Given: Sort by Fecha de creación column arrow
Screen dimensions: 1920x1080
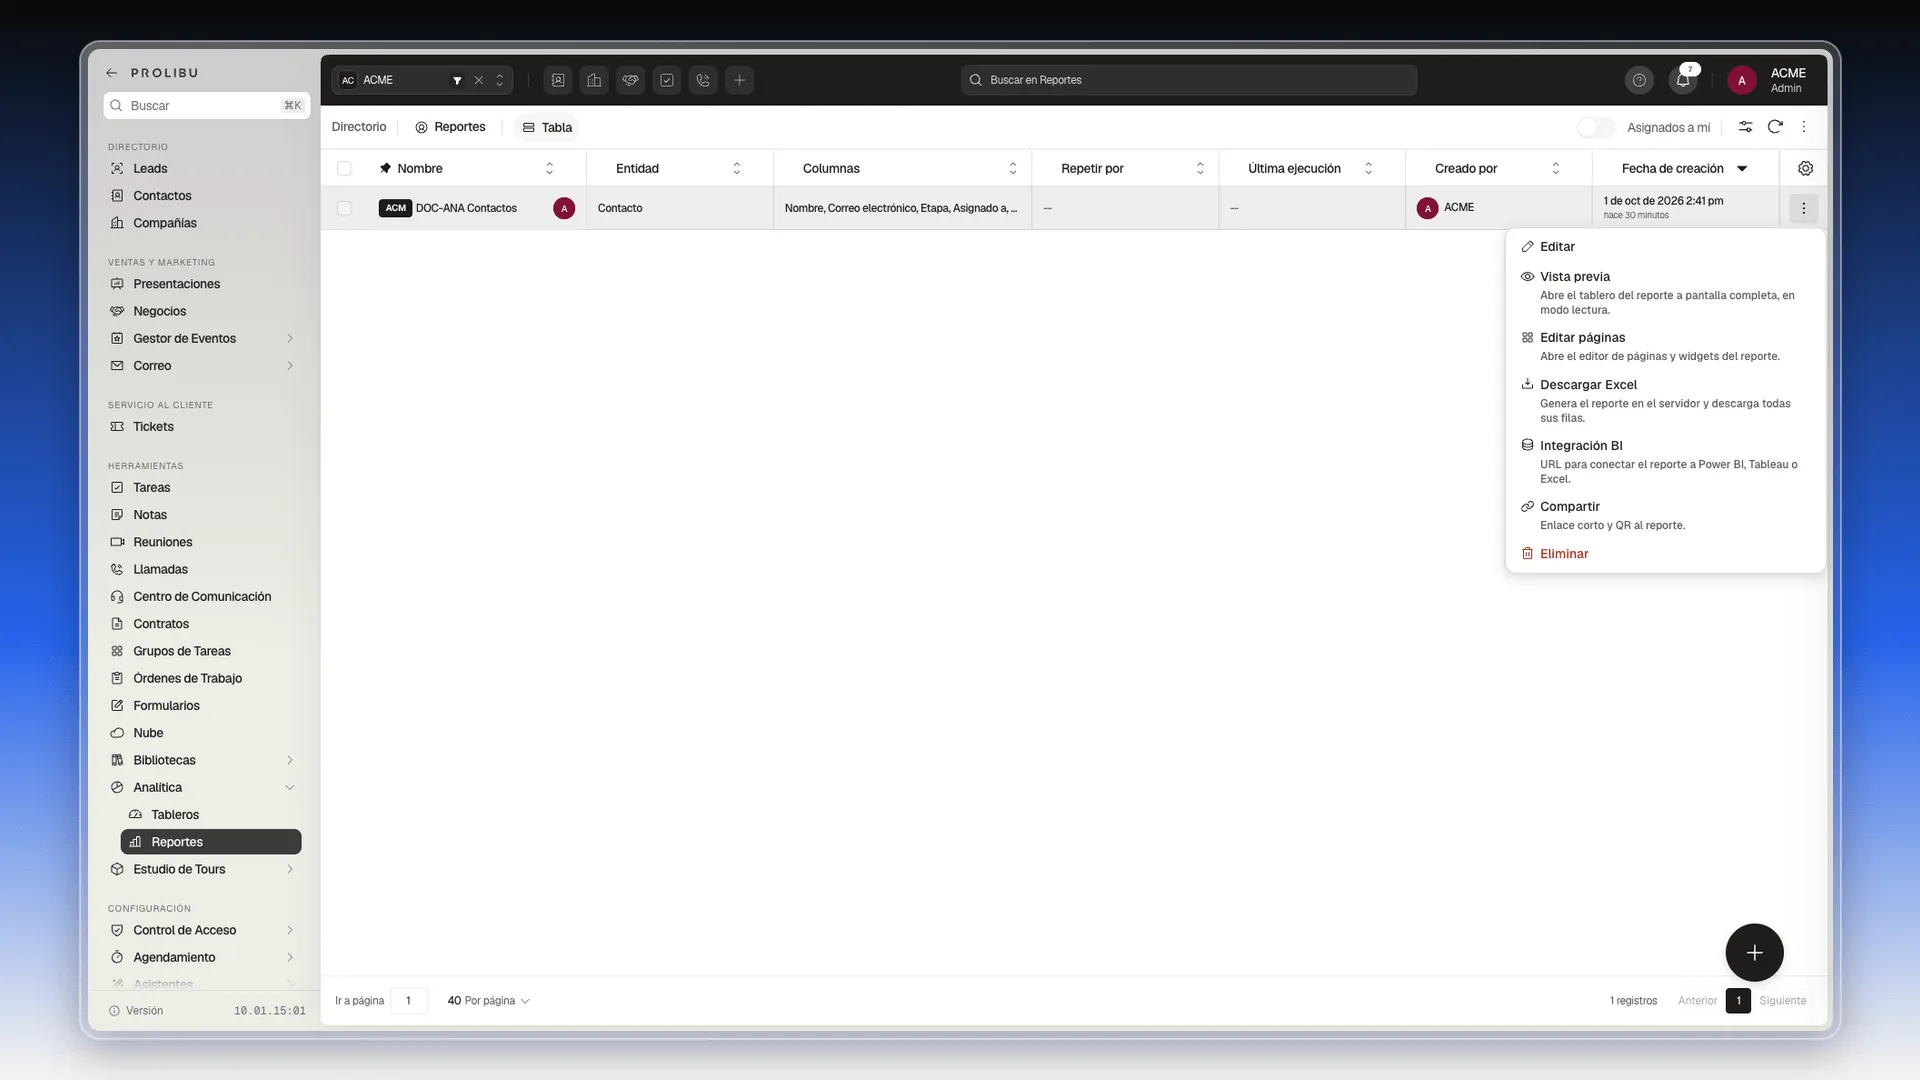Looking at the screenshot, I should [1742, 168].
